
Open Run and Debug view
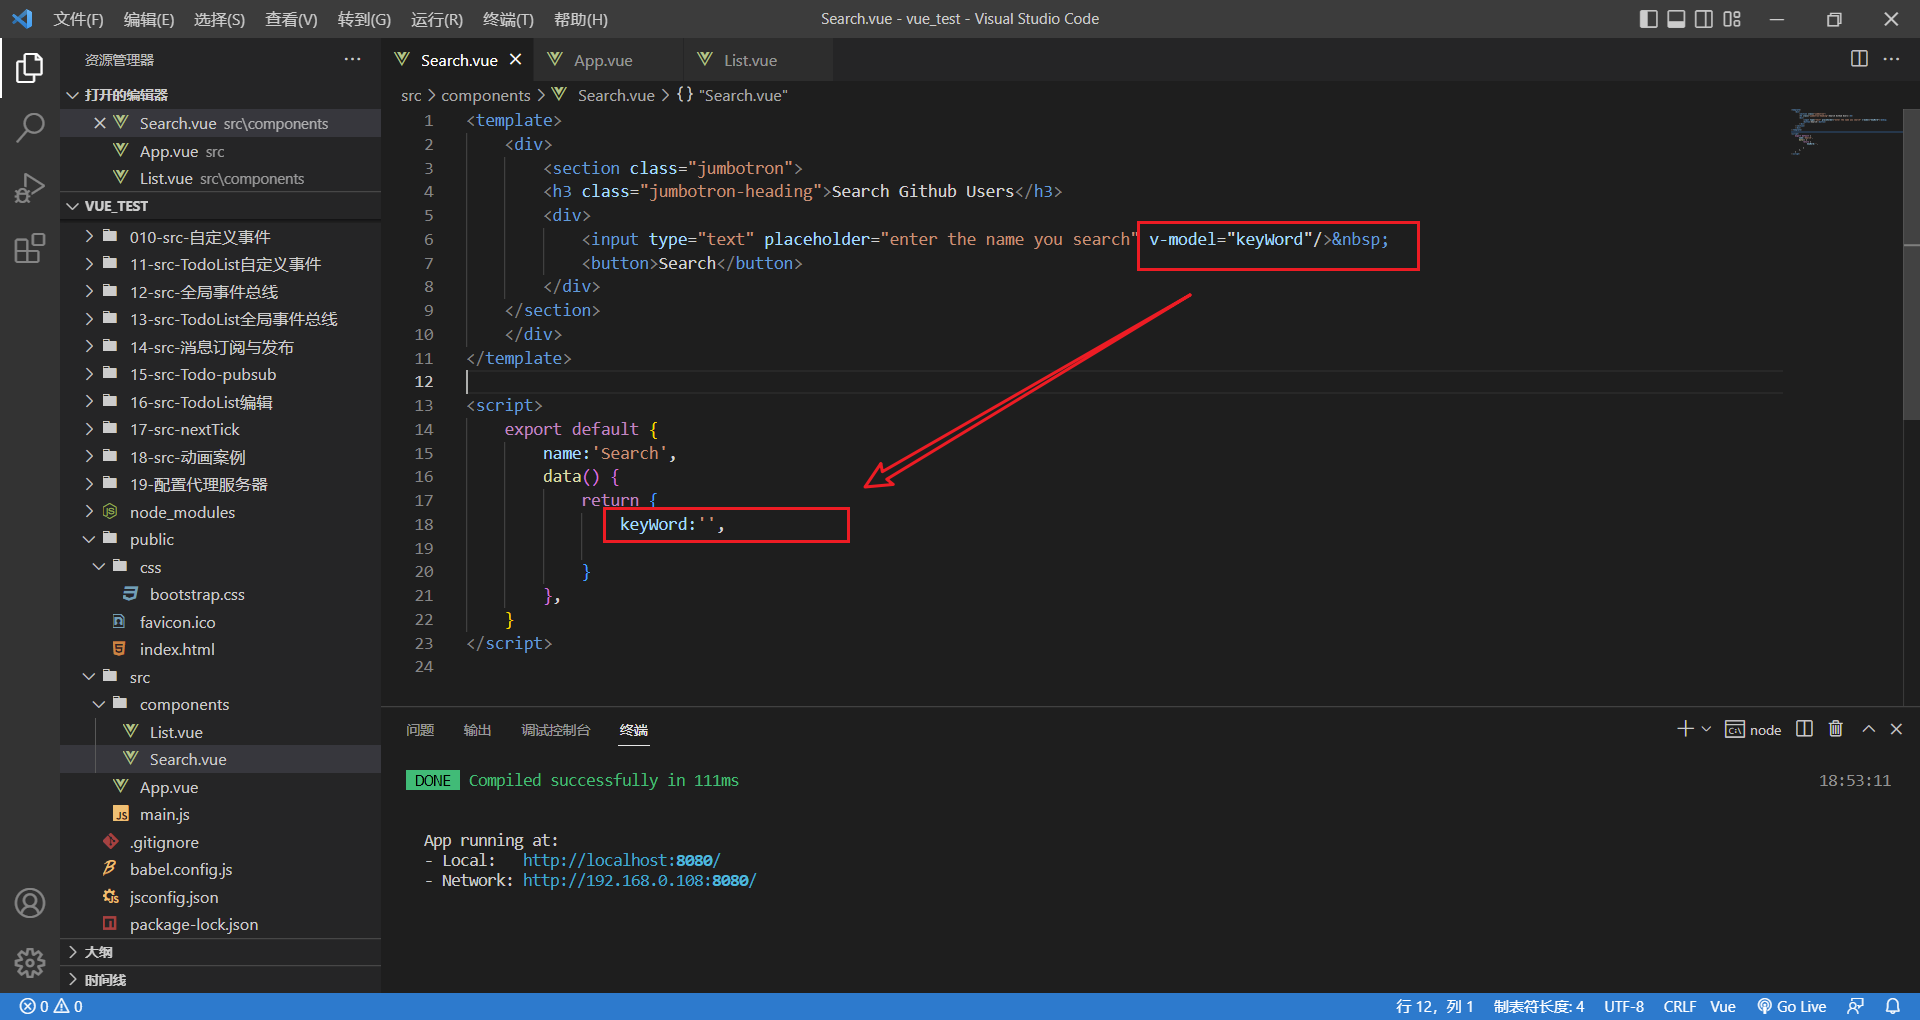30,188
